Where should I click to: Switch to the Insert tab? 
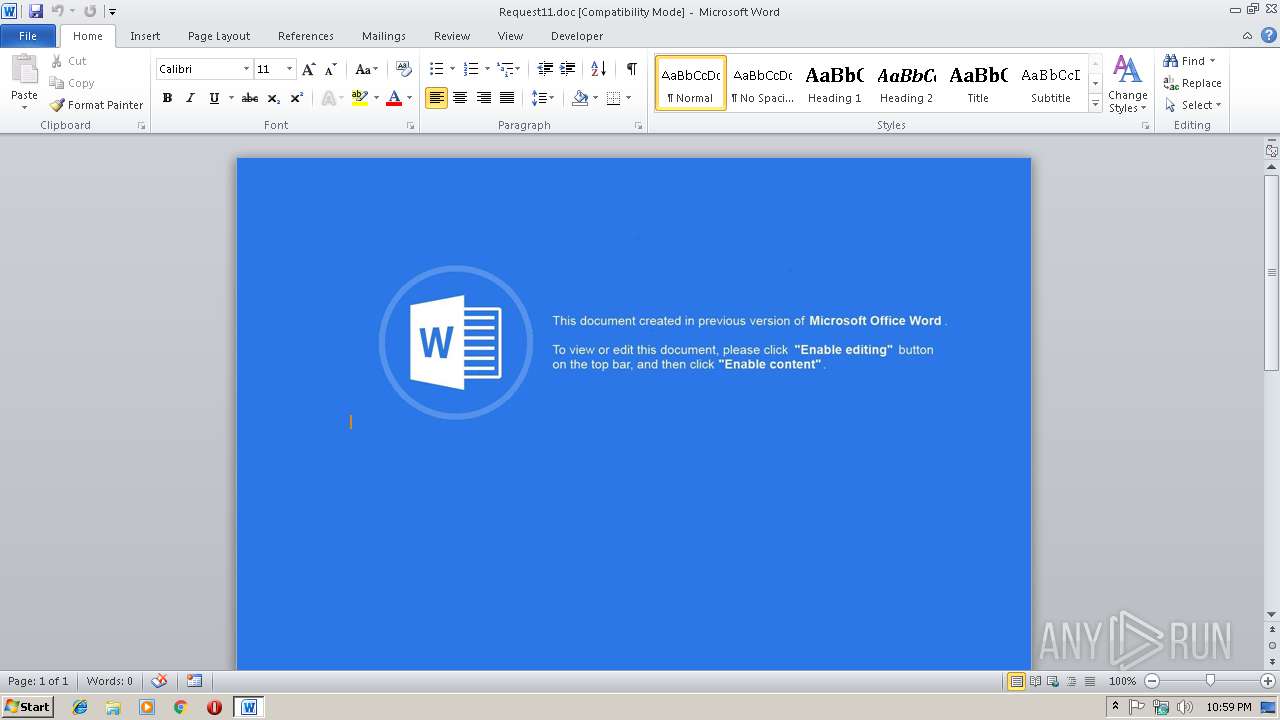point(145,36)
